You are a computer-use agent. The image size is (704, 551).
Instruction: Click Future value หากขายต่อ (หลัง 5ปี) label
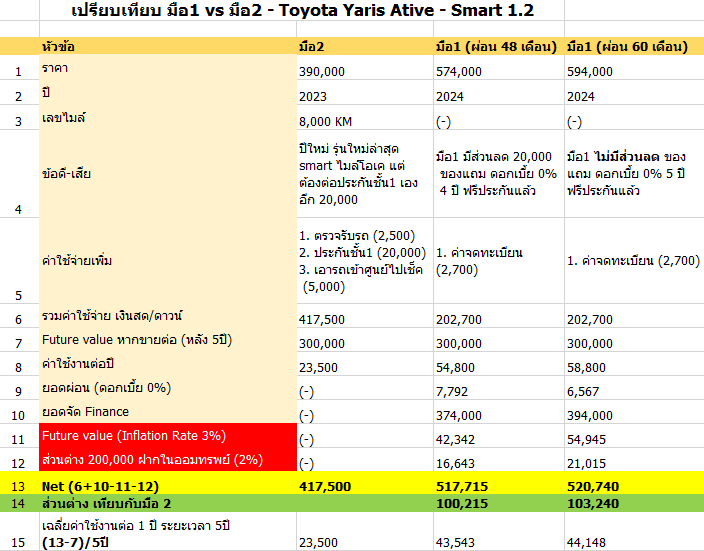[x=168, y=340]
